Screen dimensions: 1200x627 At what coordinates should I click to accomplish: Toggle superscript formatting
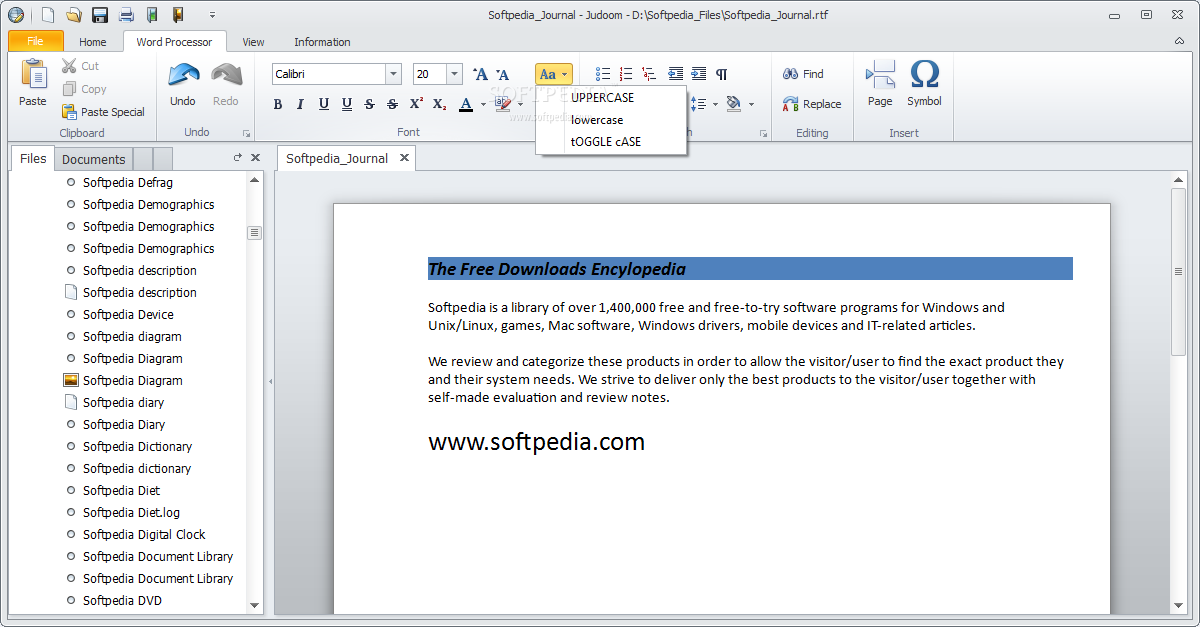coord(416,104)
